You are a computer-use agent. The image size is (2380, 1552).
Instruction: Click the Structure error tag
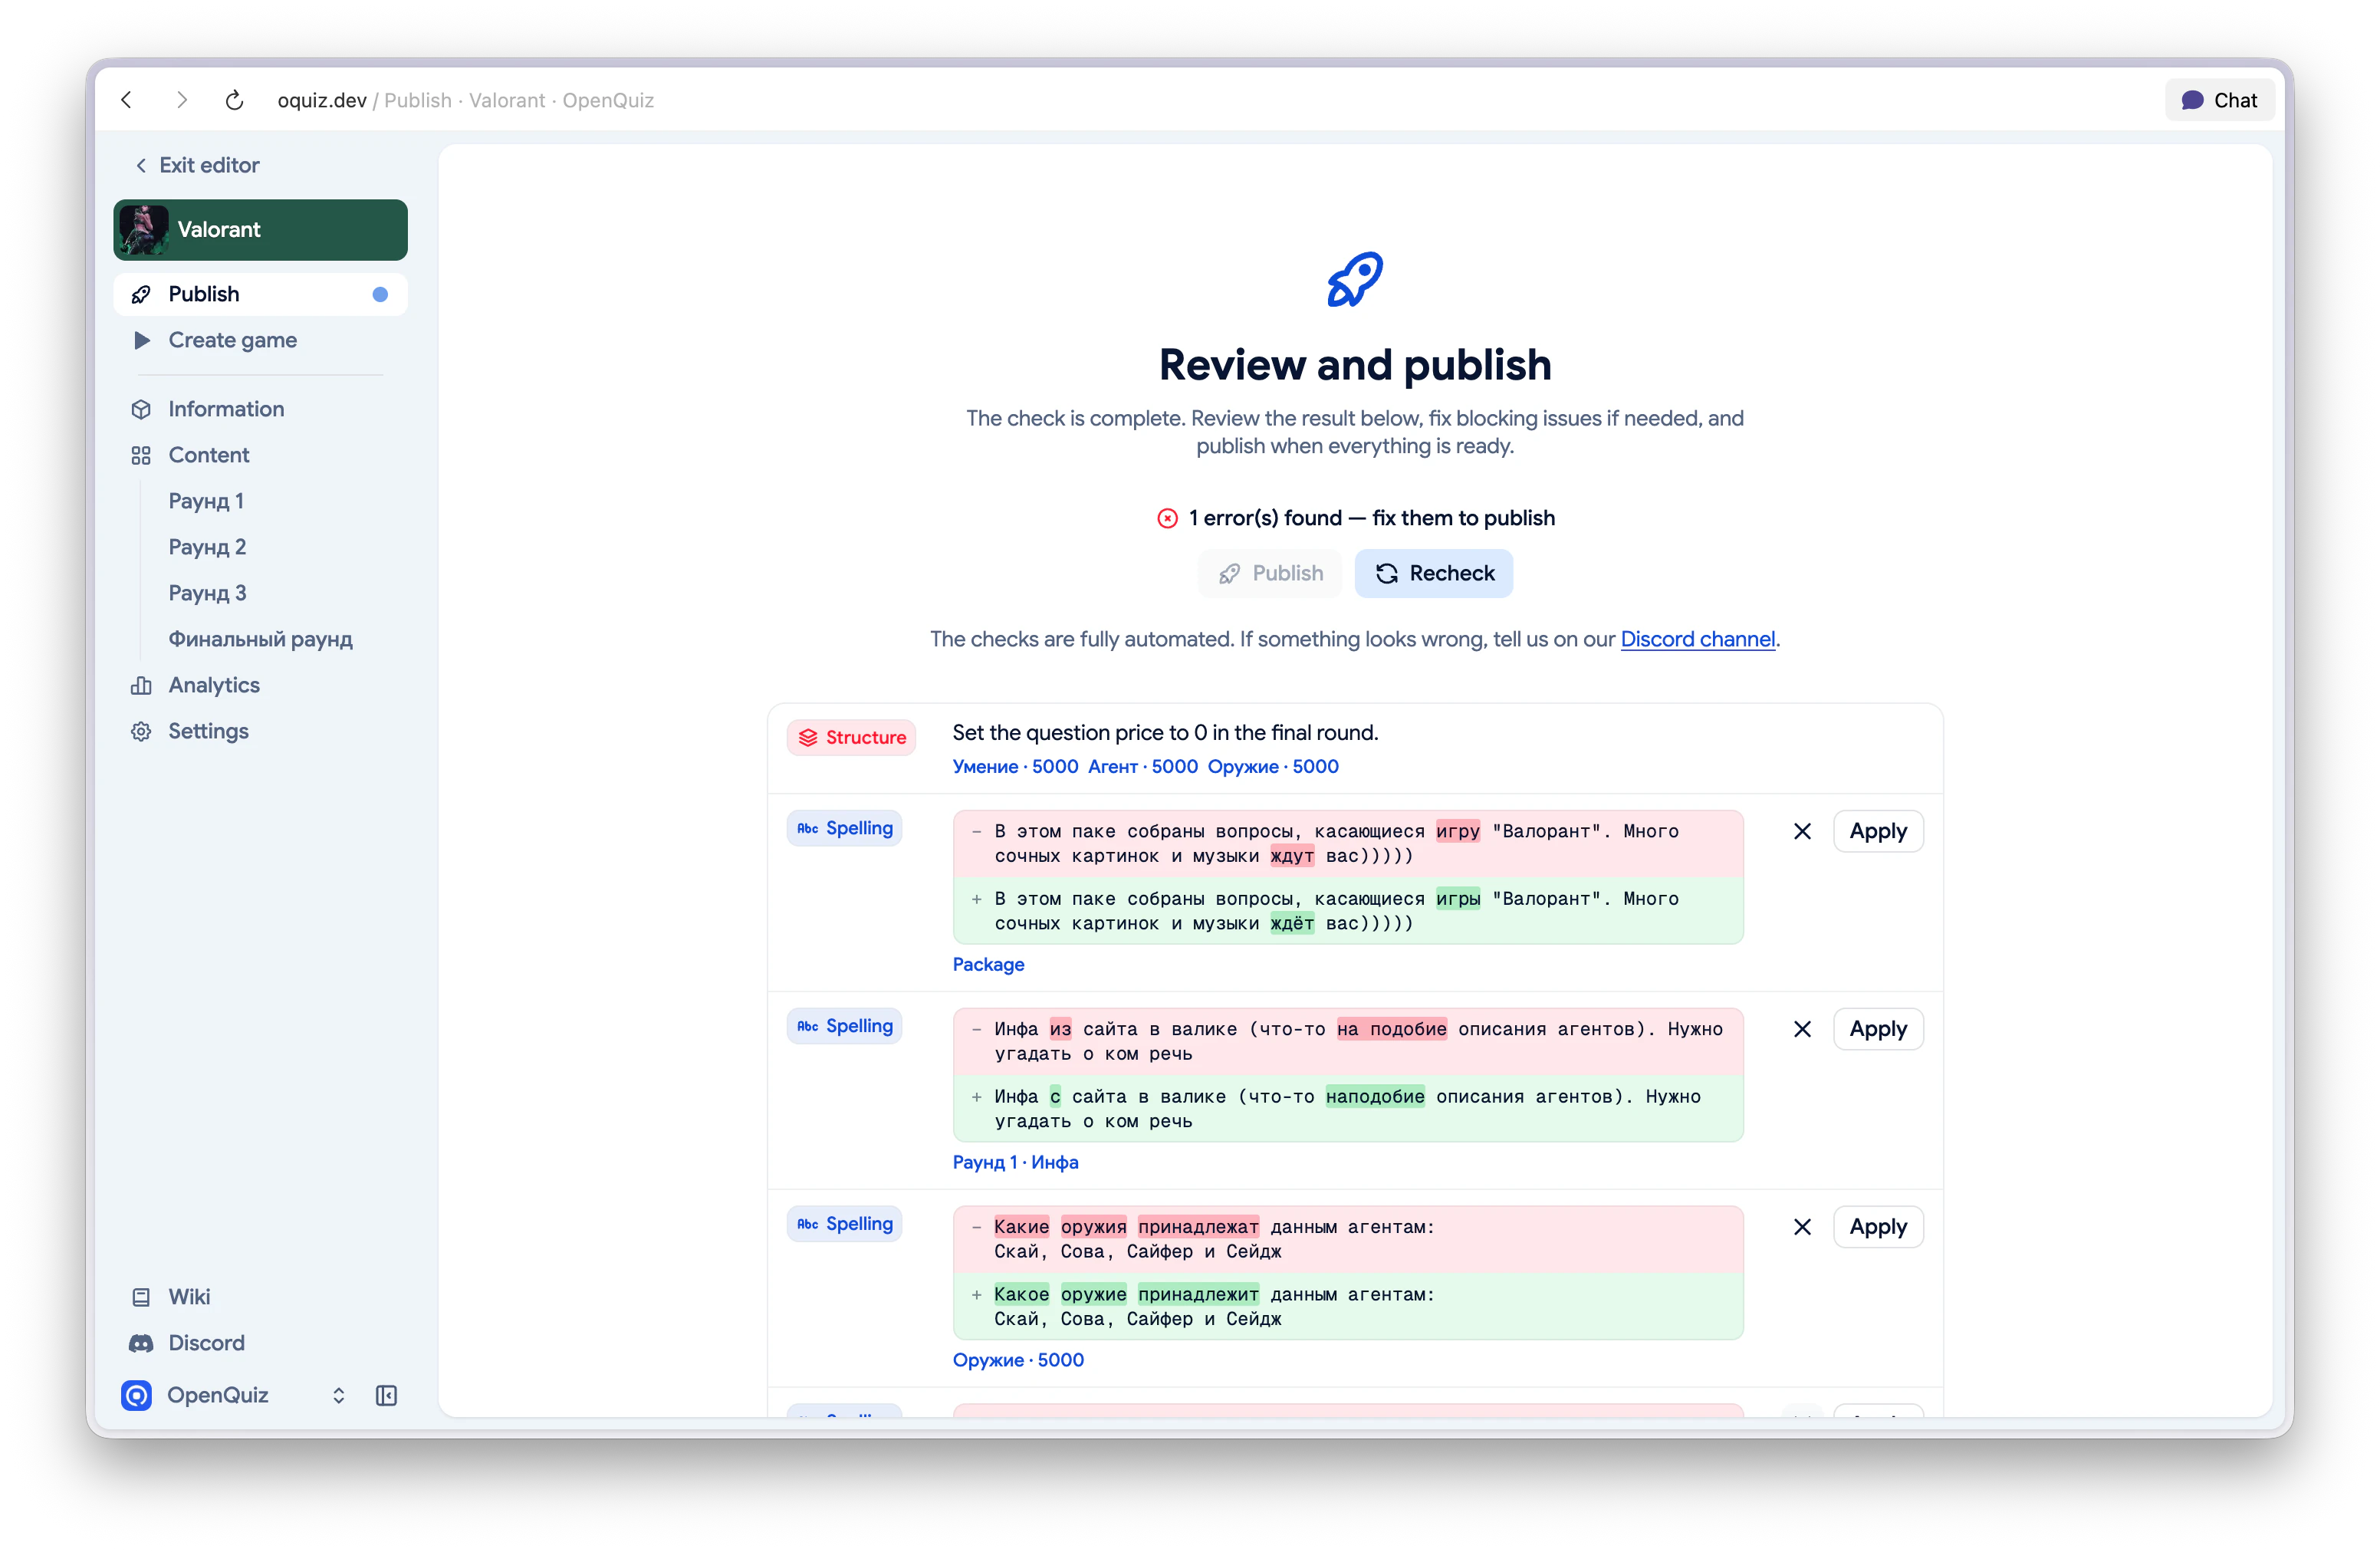851,738
